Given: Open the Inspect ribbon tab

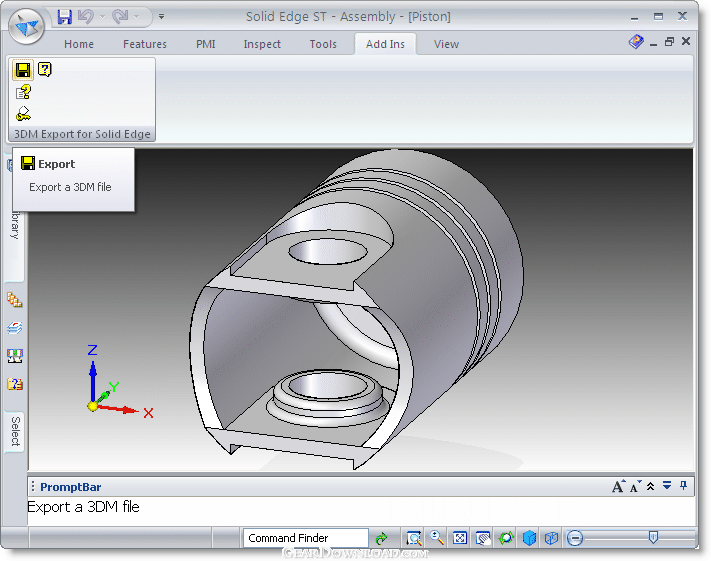Looking at the screenshot, I should pyautogui.click(x=262, y=44).
